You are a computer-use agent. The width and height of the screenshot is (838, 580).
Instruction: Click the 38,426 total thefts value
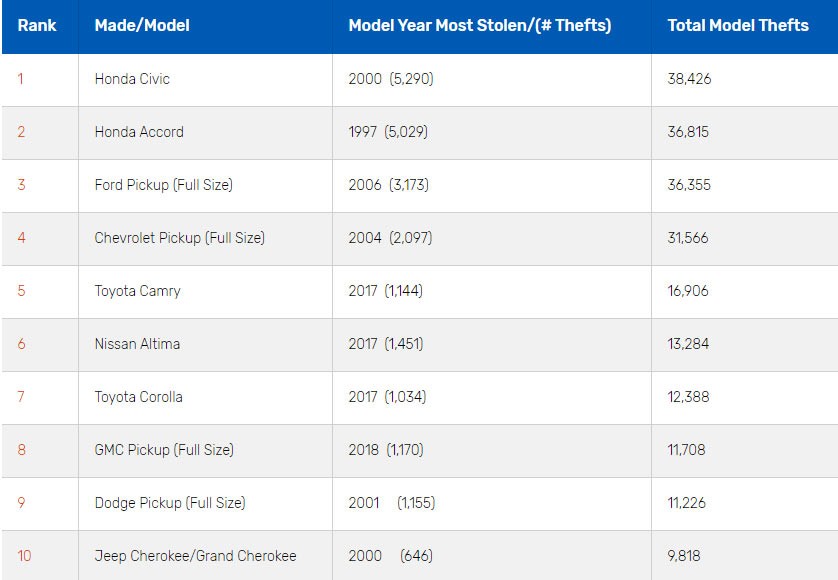tap(689, 79)
